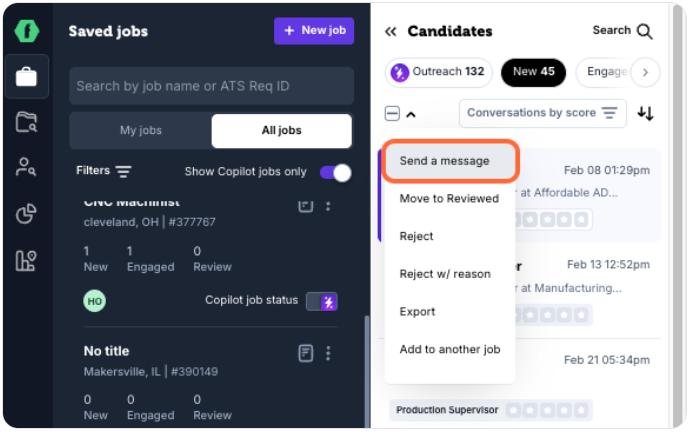
Task: Toggle Show Copilot jobs only switch
Action: pos(335,173)
